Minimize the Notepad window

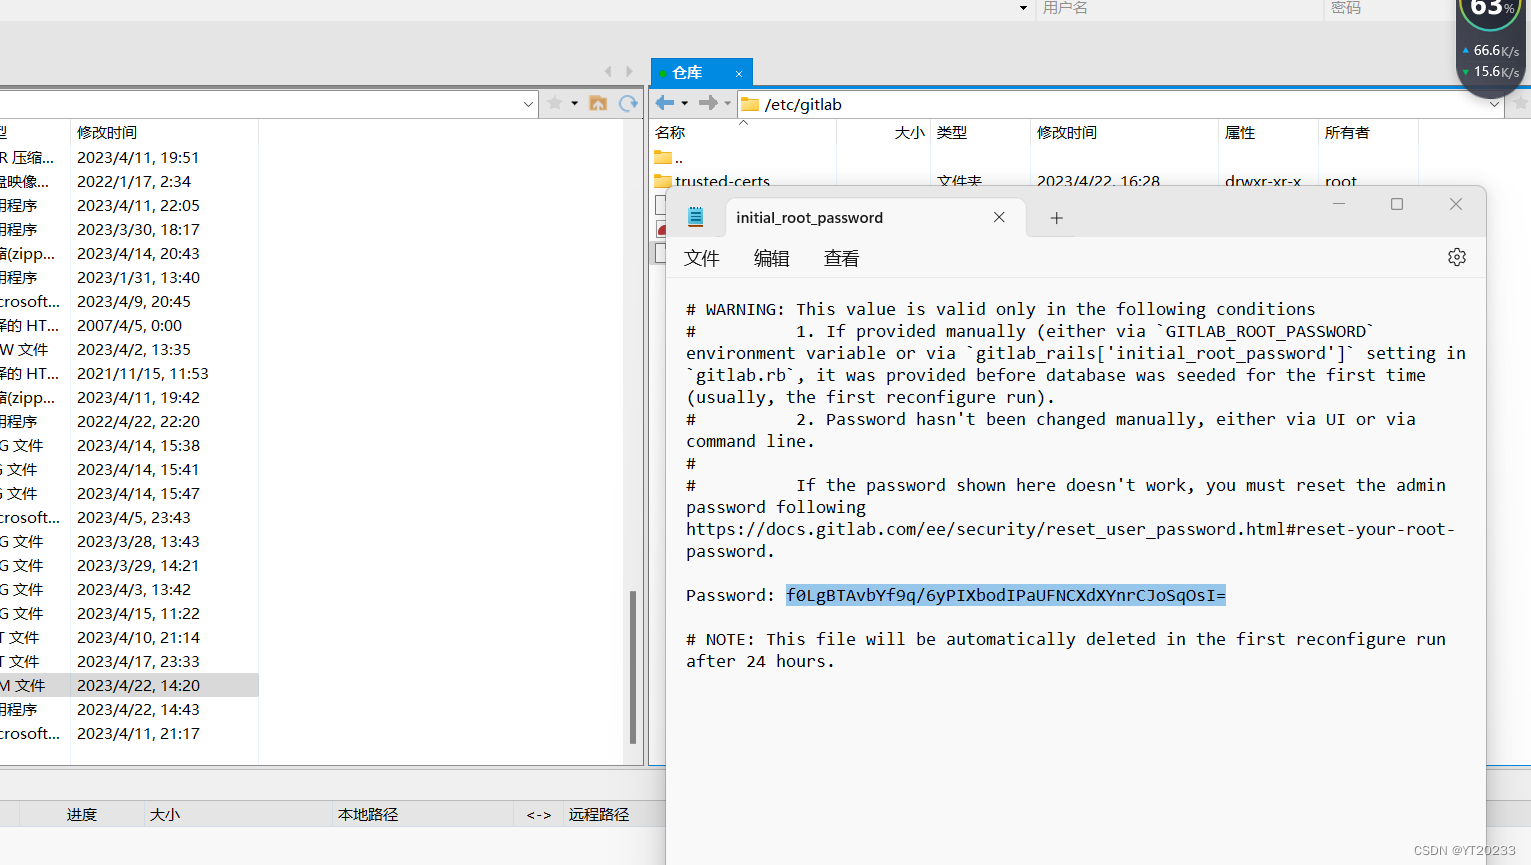point(1339,204)
